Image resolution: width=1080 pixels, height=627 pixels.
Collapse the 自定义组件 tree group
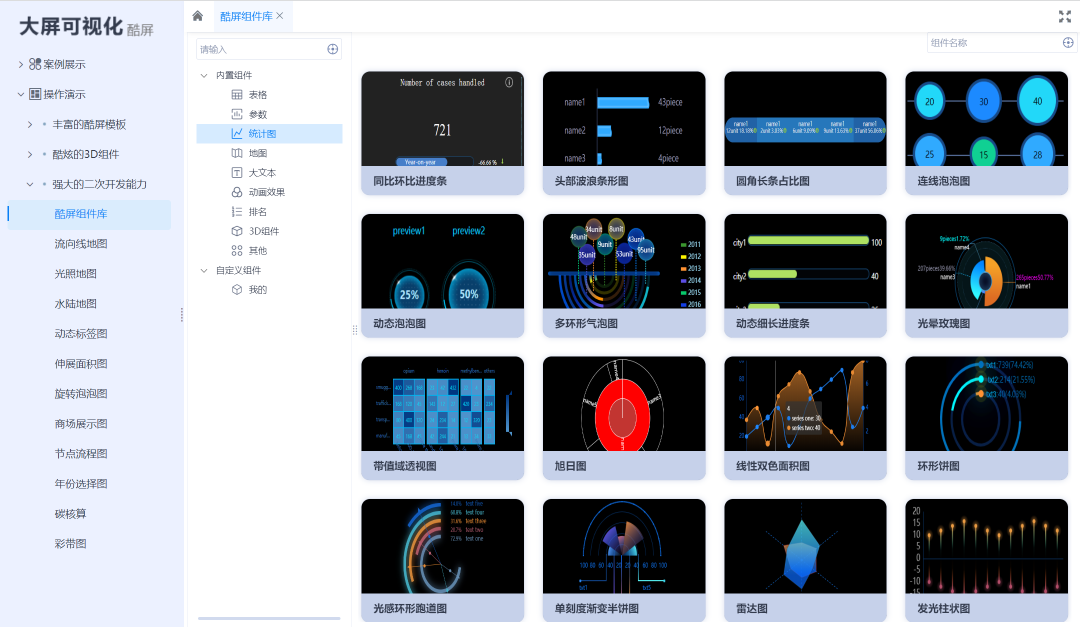(204, 271)
